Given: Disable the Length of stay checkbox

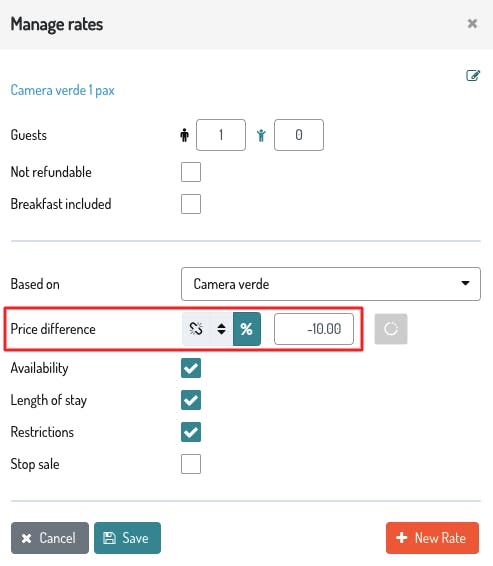Looking at the screenshot, I should click(191, 400).
